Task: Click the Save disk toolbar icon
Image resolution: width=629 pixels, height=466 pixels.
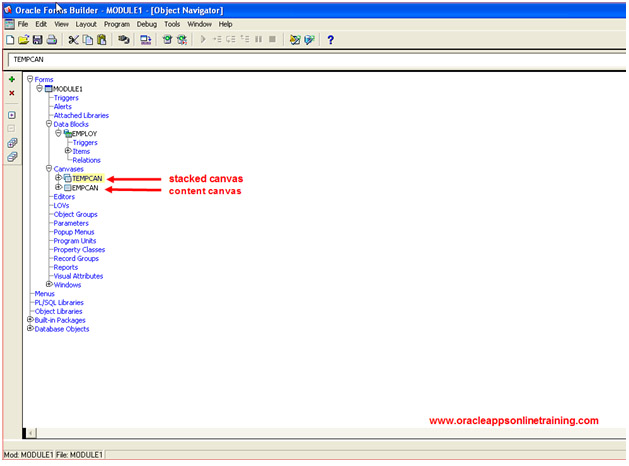Action: coord(37,40)
